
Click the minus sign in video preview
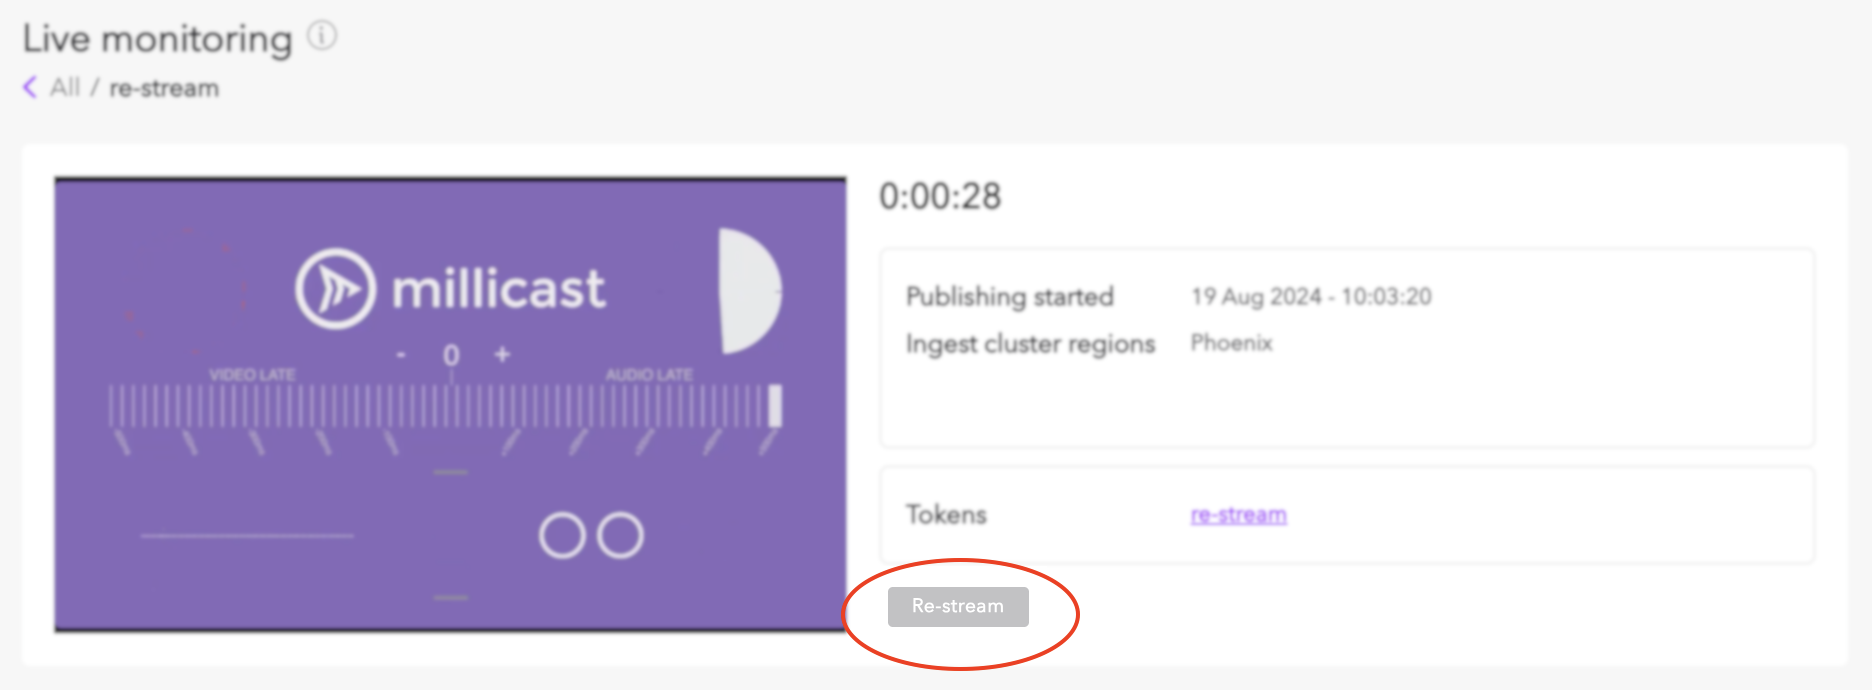(x=401, y=355)
